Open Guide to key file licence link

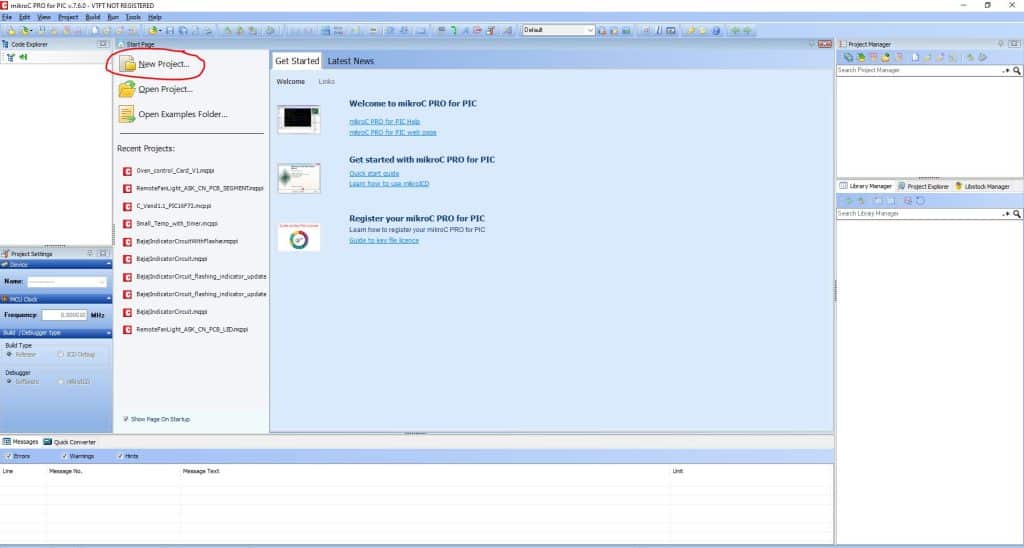point(384,240)
